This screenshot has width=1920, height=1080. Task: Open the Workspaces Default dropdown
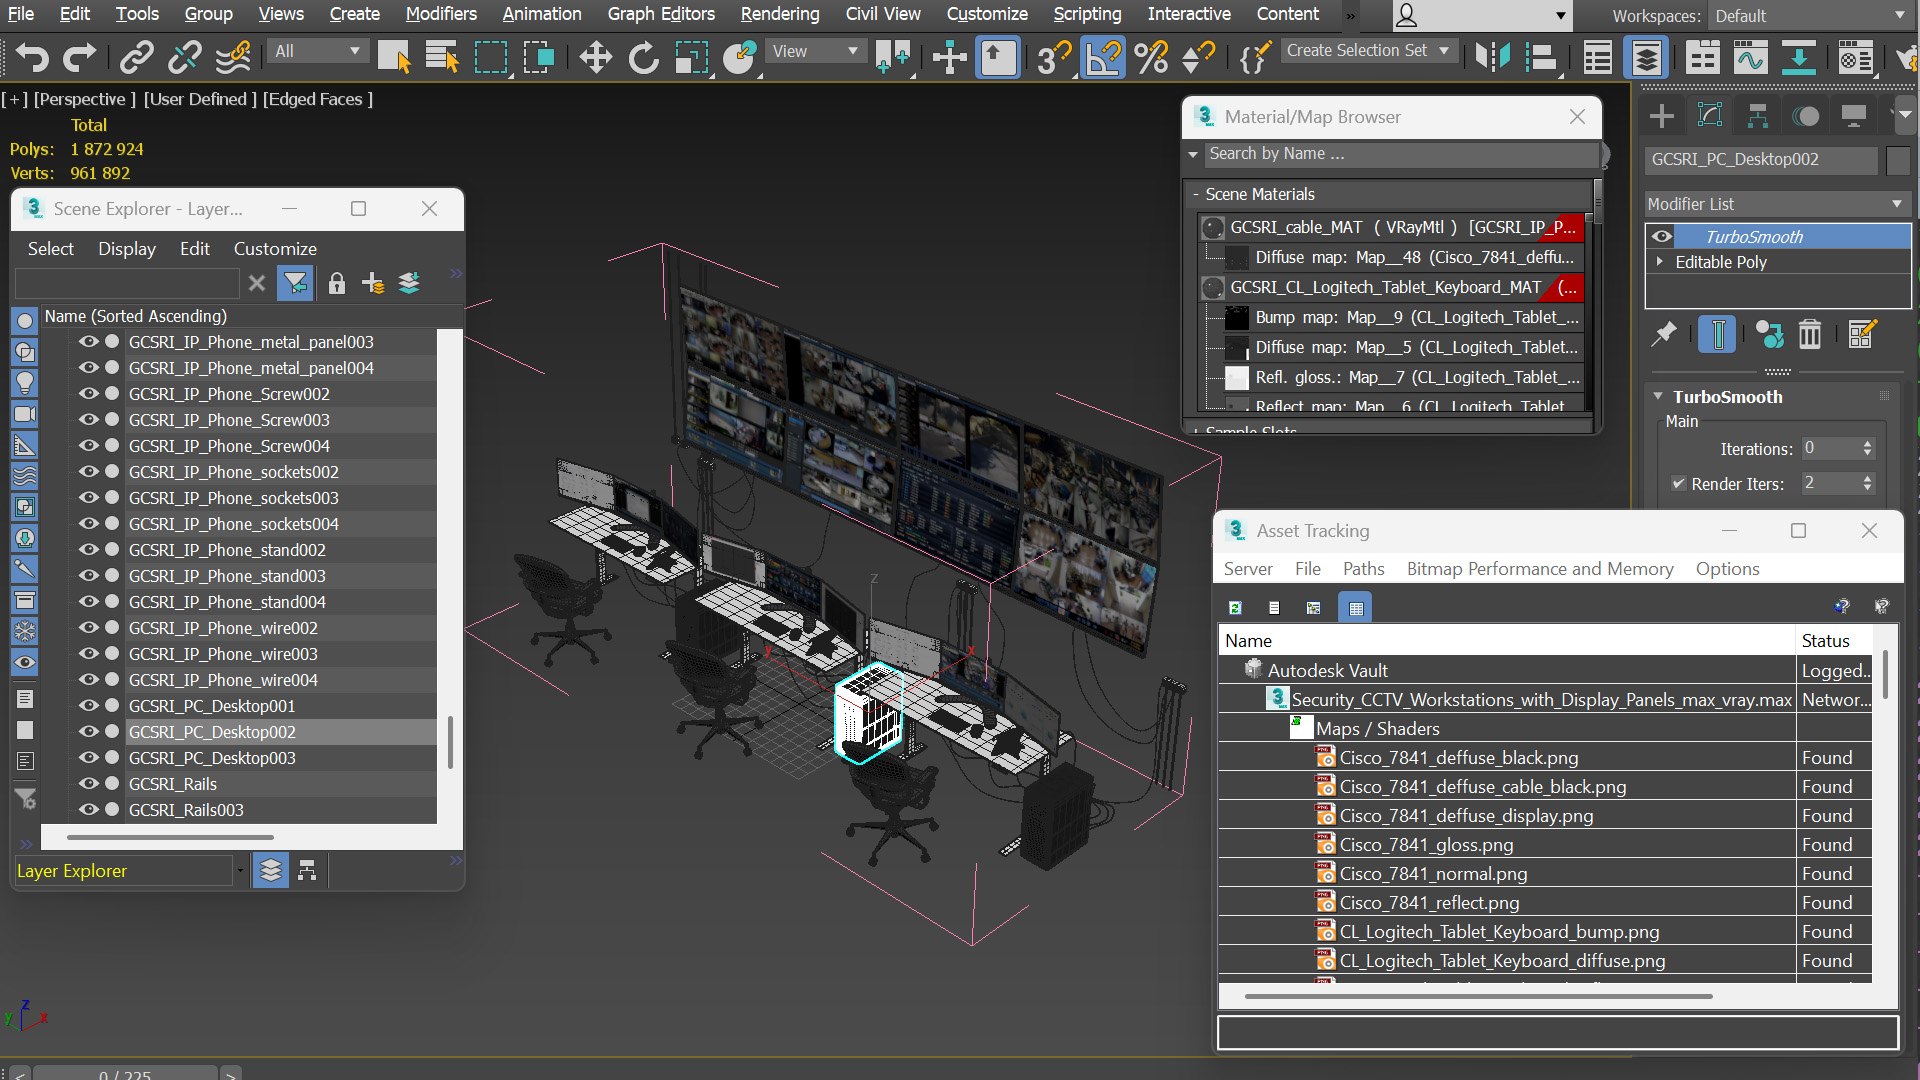(x=1809, y=16)
